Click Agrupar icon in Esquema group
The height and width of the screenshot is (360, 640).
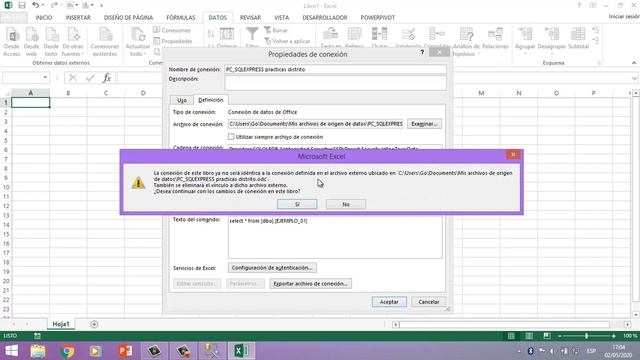click(x=525, y=39)
